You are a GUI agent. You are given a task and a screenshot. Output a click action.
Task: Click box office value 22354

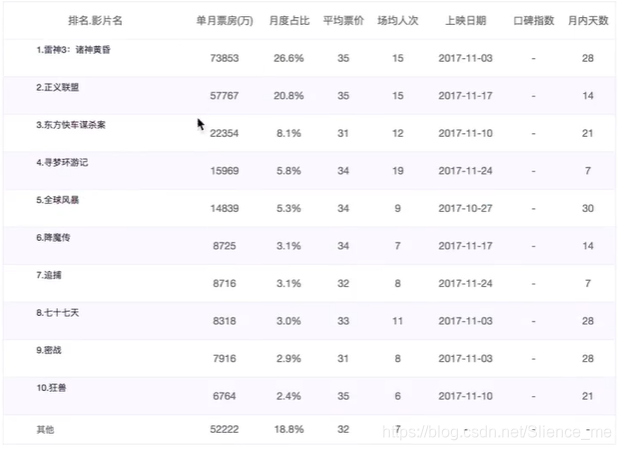click(x=225, y=133)
